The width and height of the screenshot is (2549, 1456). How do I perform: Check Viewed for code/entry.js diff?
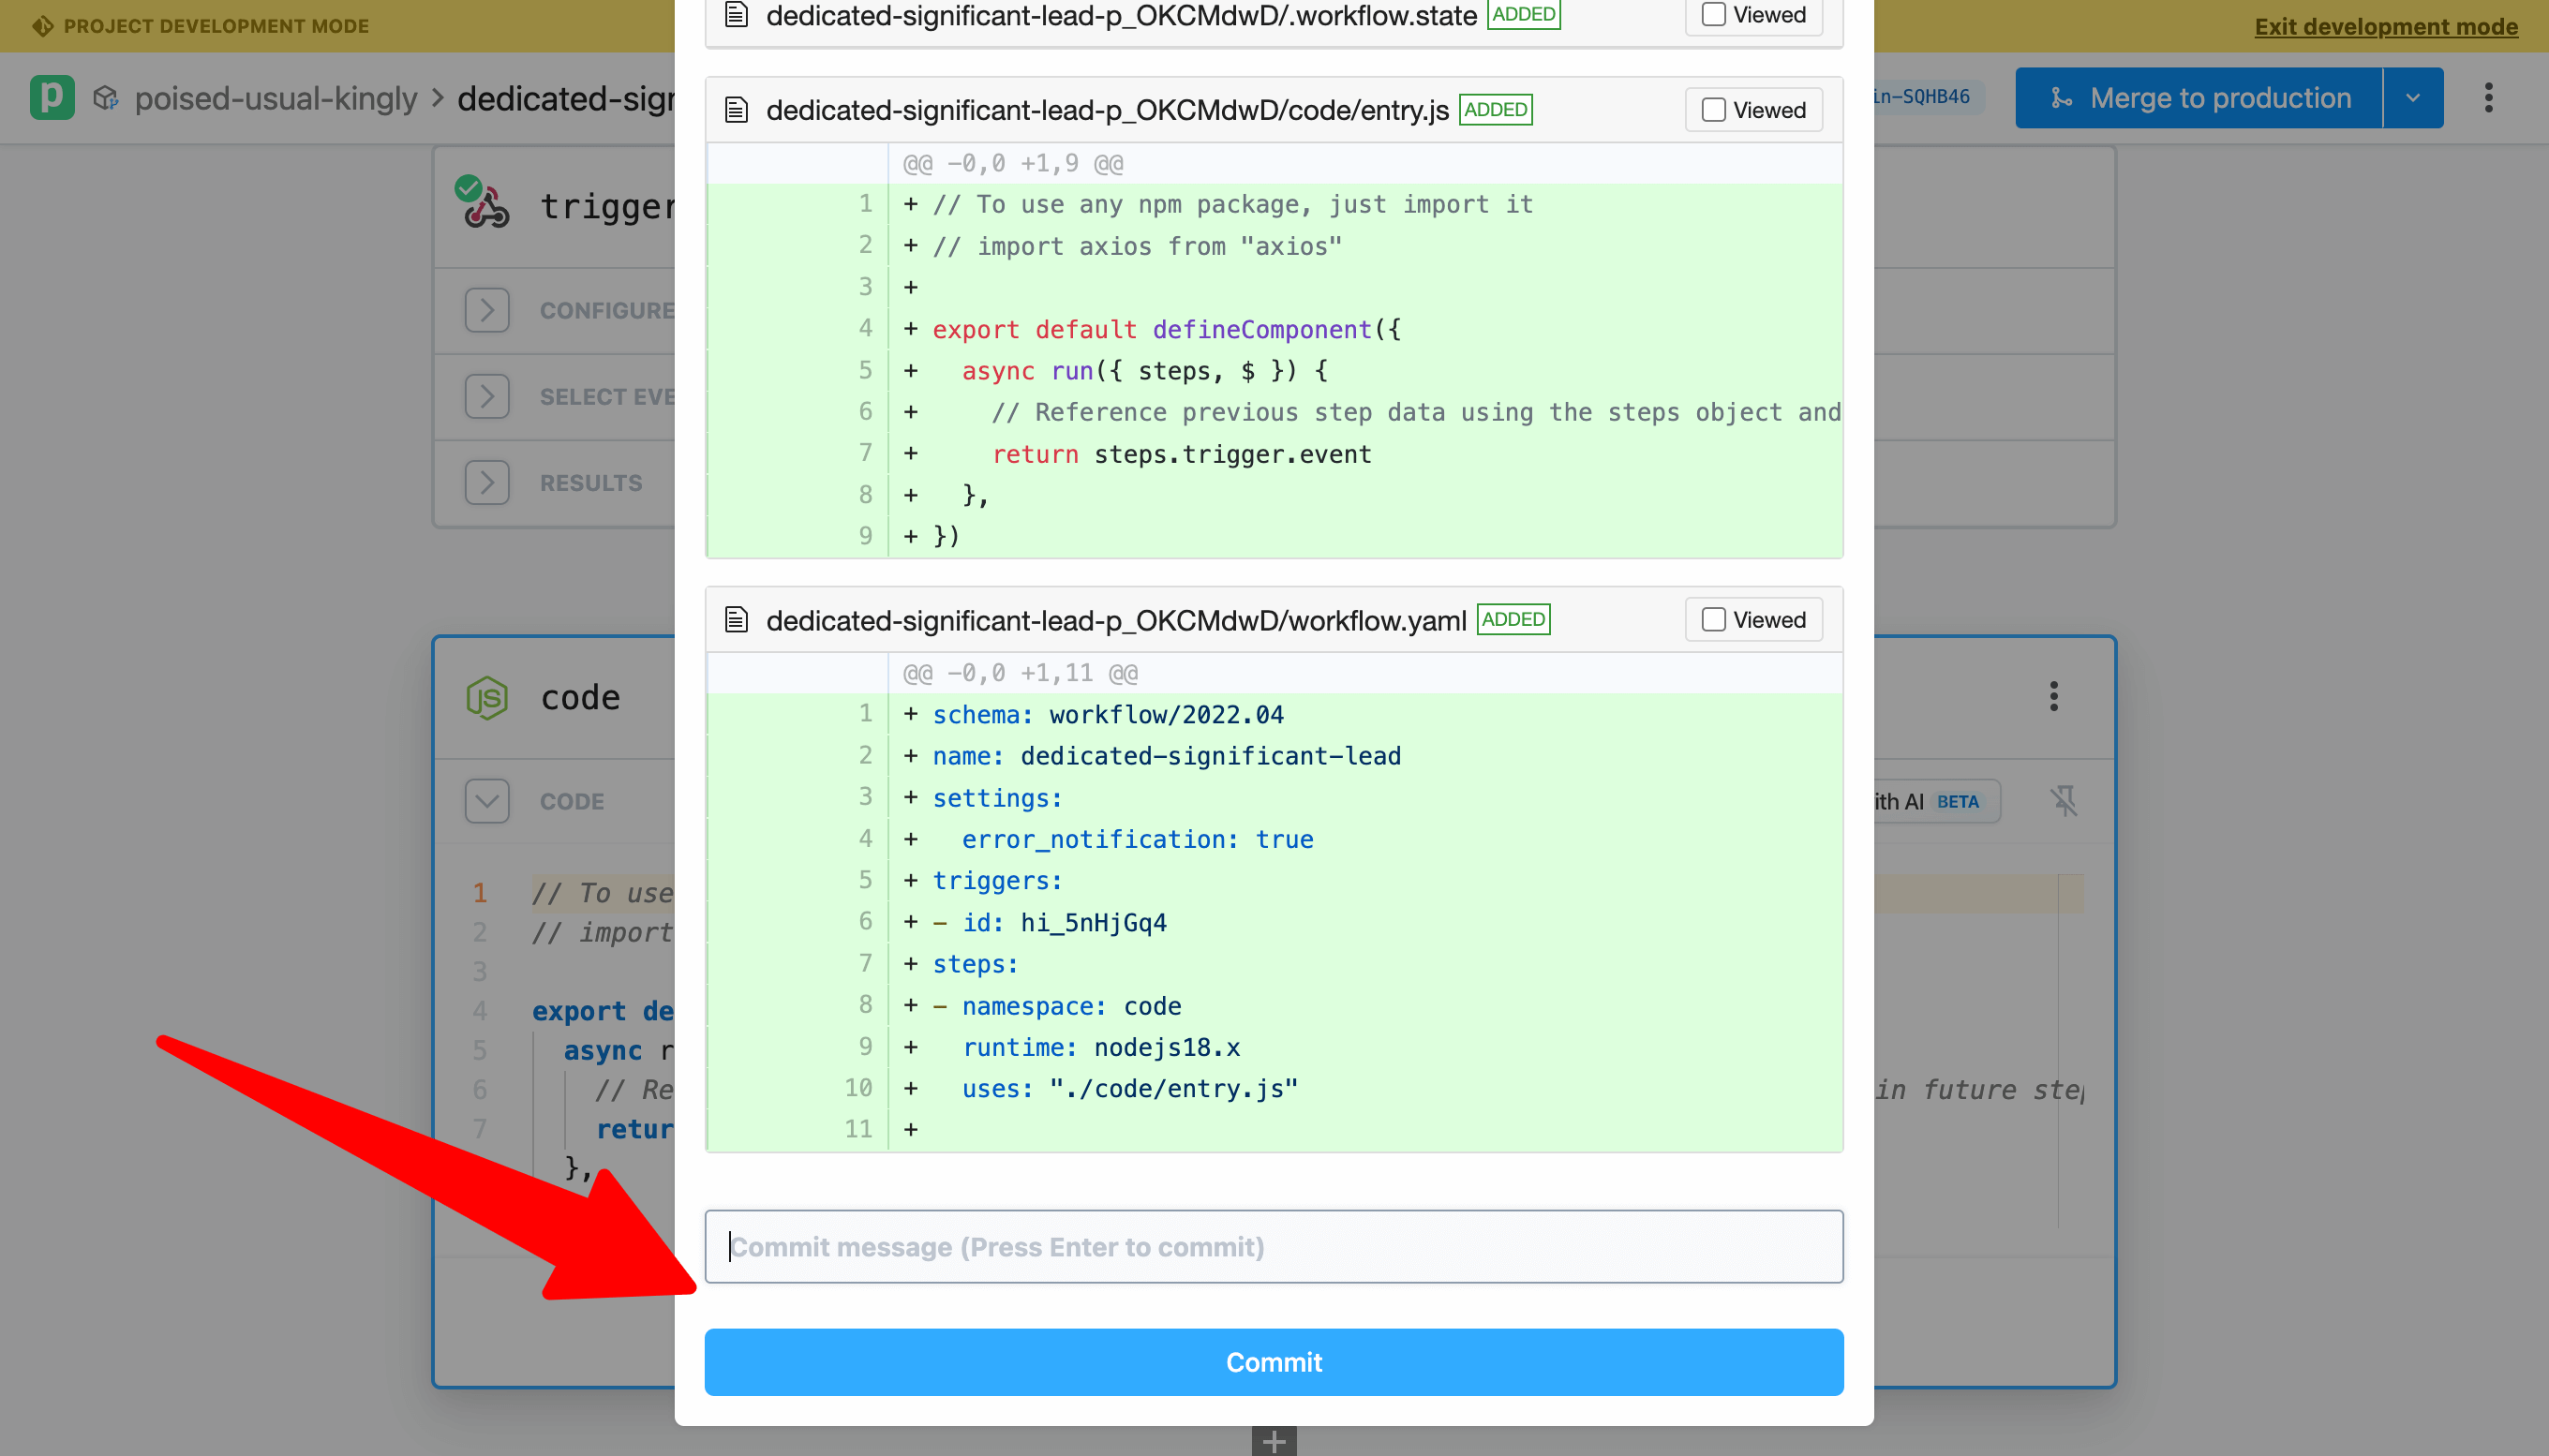click(x=1712, y=109)
